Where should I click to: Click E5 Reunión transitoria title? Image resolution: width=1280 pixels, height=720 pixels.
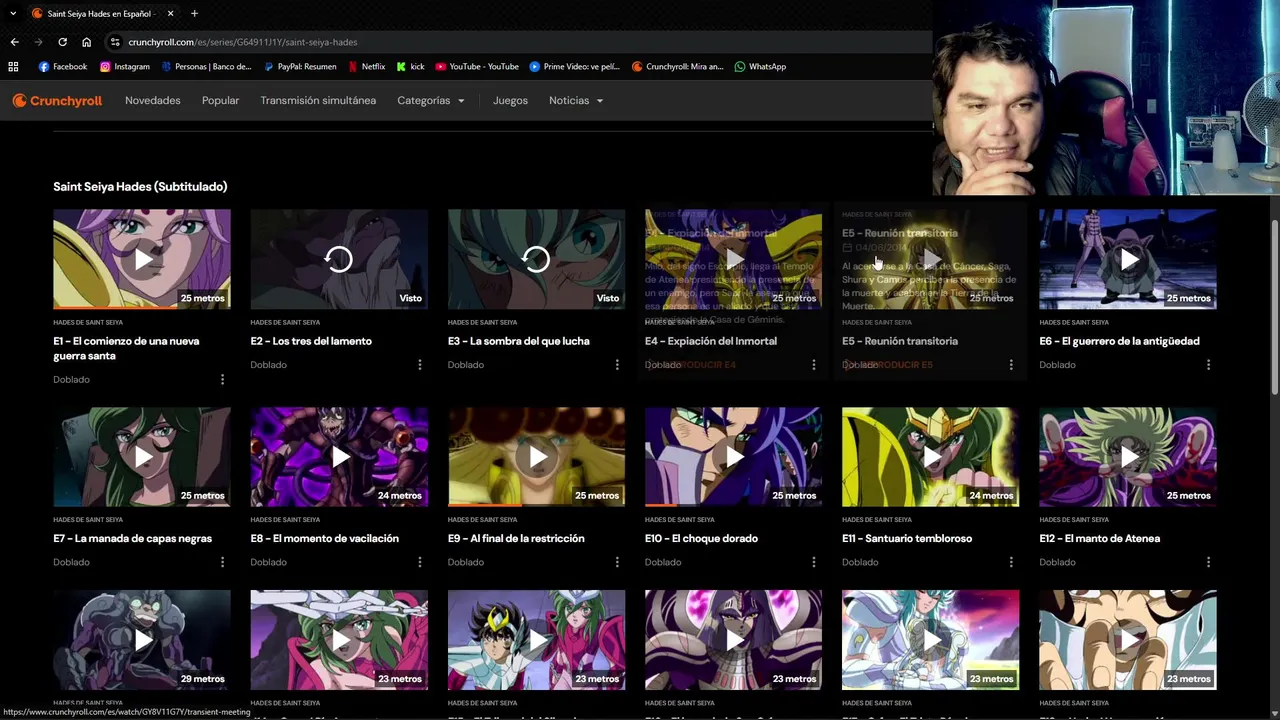pos(900,341)
